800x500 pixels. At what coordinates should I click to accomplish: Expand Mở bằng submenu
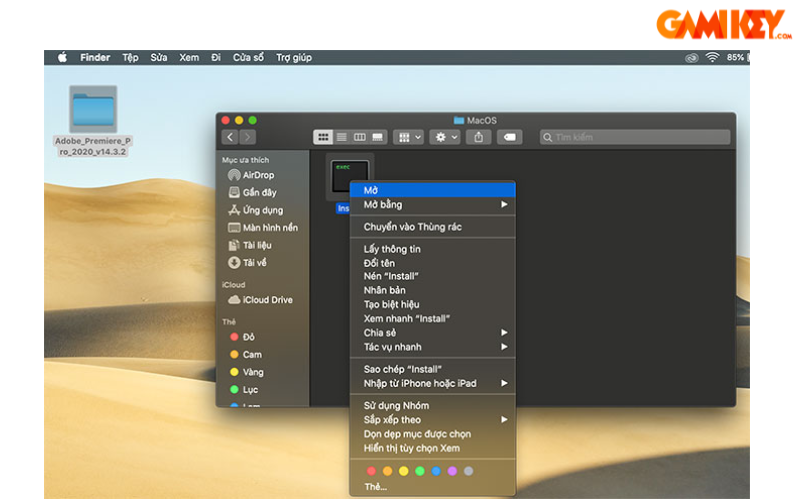(433, 205)
